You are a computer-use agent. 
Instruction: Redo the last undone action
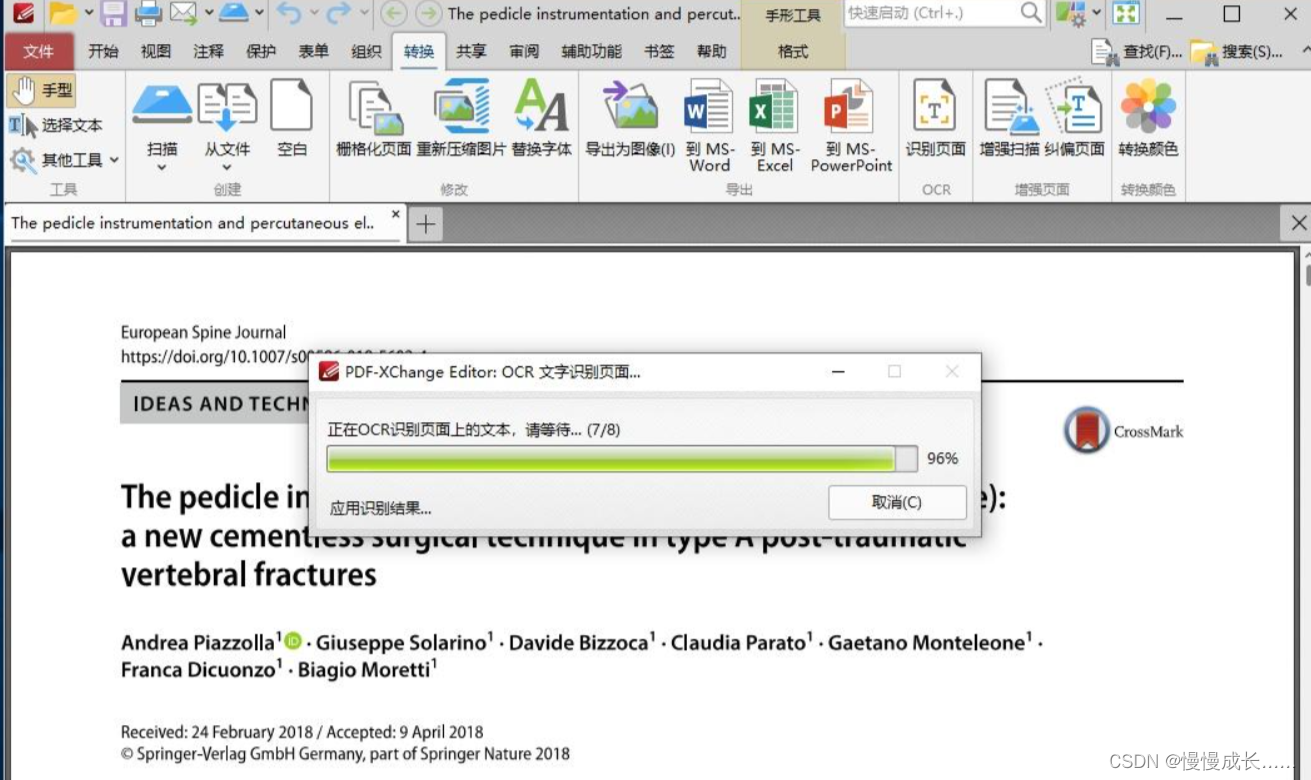point(339,13)
